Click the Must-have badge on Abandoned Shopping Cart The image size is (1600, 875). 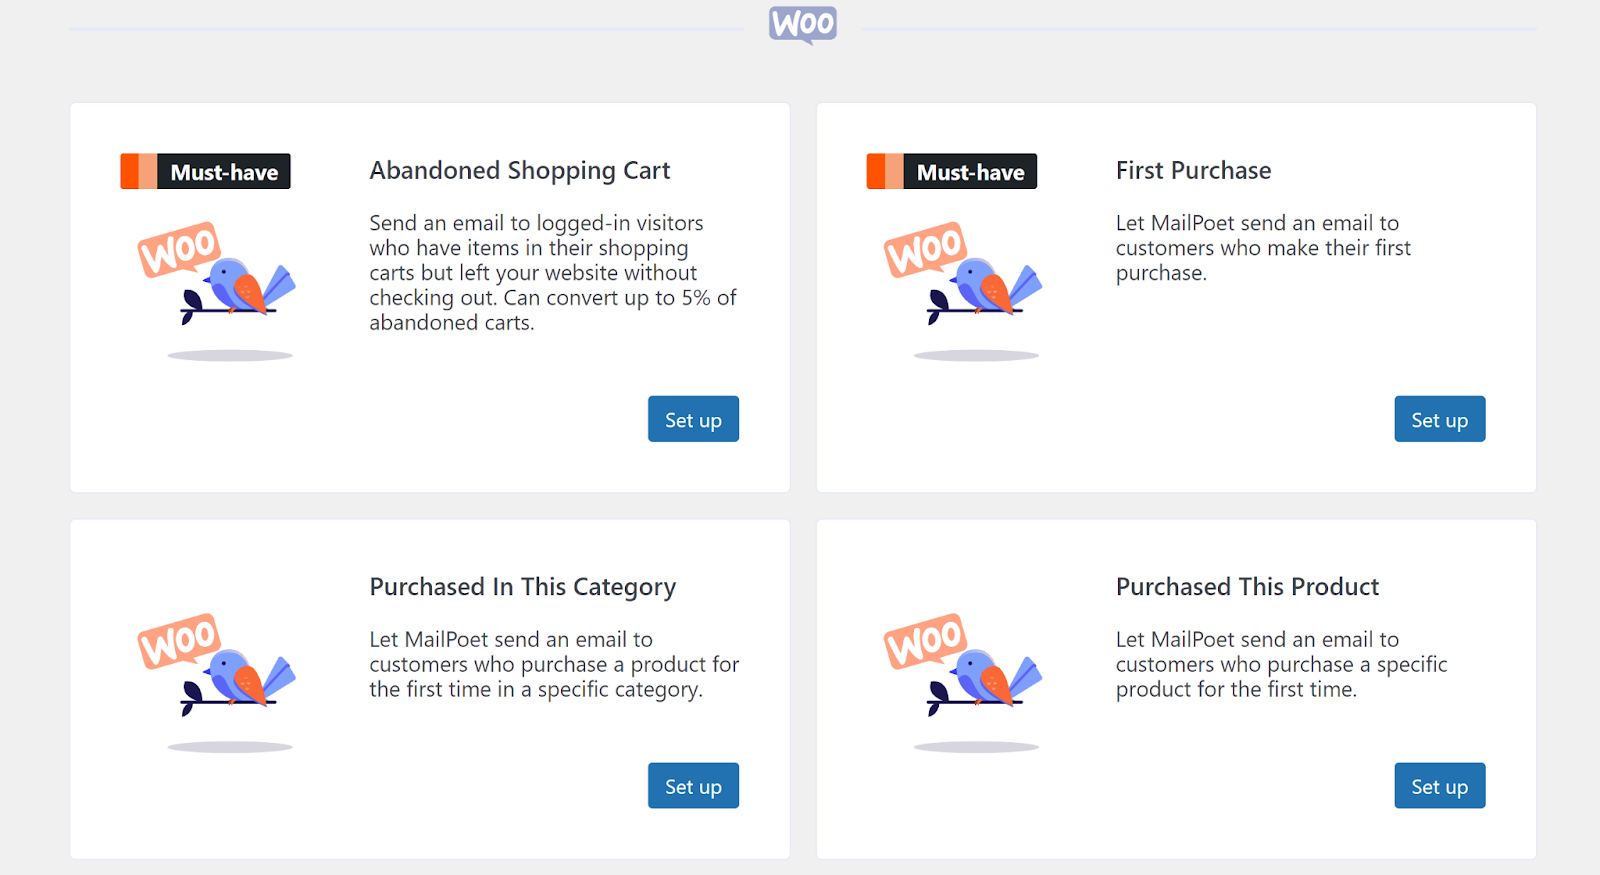tap(206, 172)
